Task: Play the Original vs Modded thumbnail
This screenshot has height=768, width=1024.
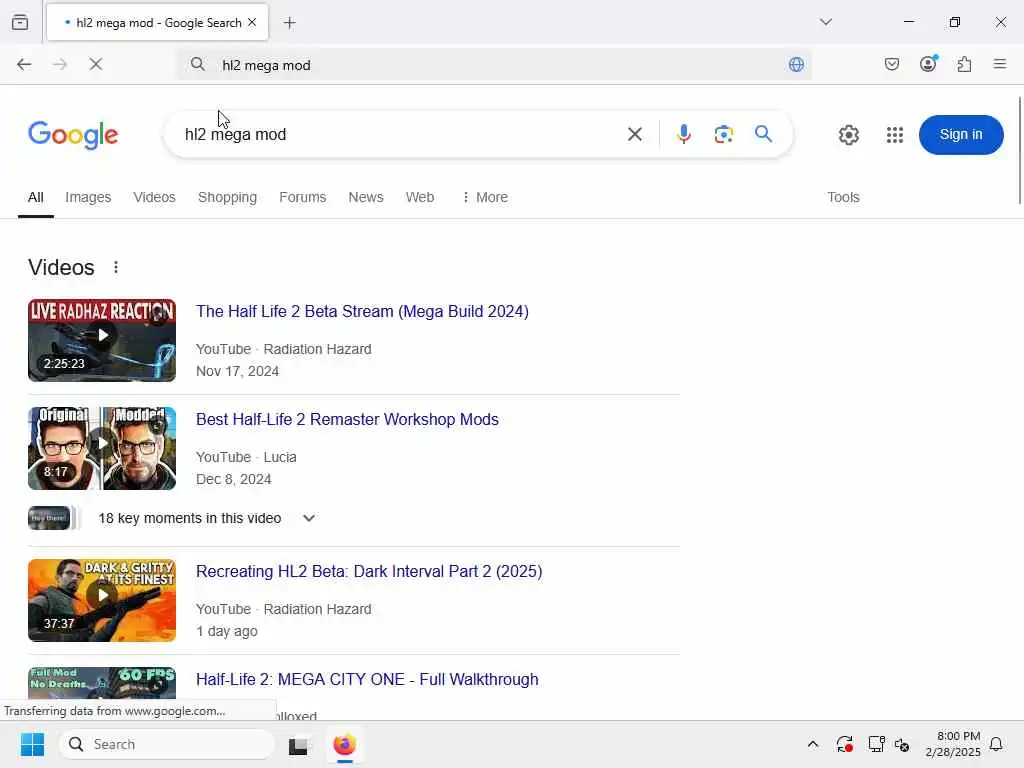Action: point(102,448)
